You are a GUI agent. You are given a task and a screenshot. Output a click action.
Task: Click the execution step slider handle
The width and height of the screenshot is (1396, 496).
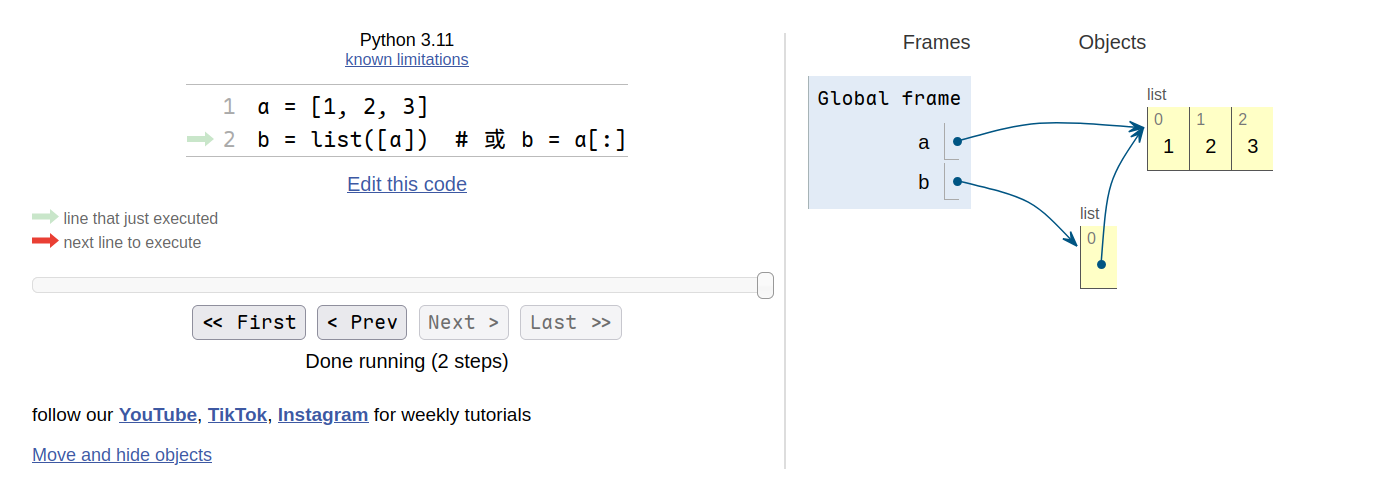pos(765,285)
